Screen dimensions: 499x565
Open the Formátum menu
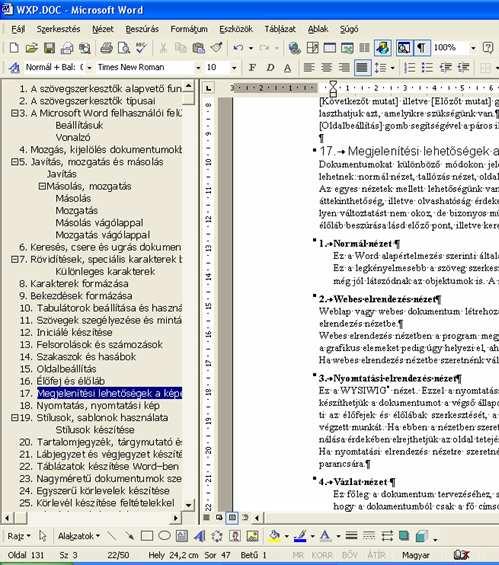point(189,29)
